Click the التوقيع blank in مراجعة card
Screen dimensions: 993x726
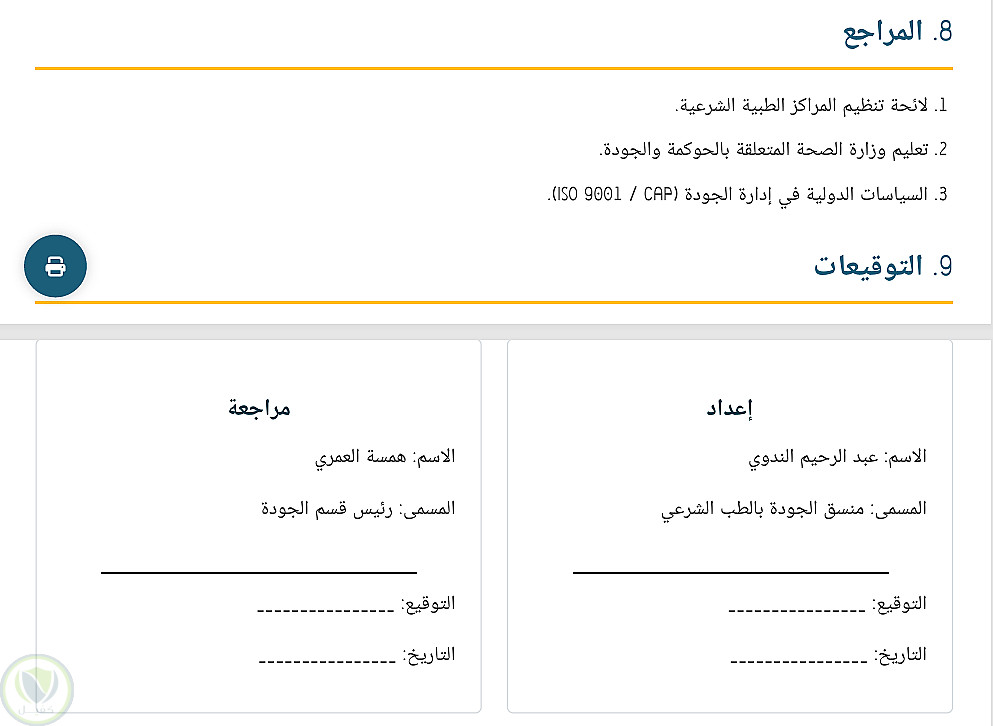coord(326,608)
